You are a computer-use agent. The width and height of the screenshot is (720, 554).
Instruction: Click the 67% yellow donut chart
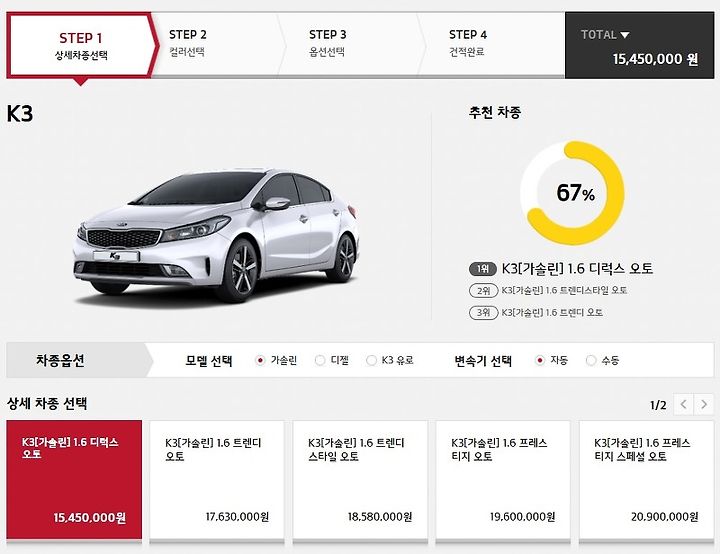pos(573,193)
